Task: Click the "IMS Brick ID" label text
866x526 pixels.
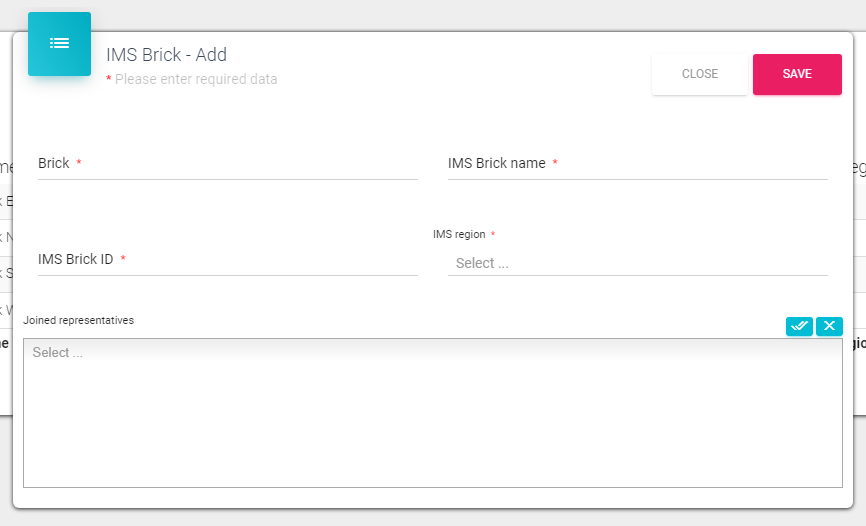Action: point(75,259)
